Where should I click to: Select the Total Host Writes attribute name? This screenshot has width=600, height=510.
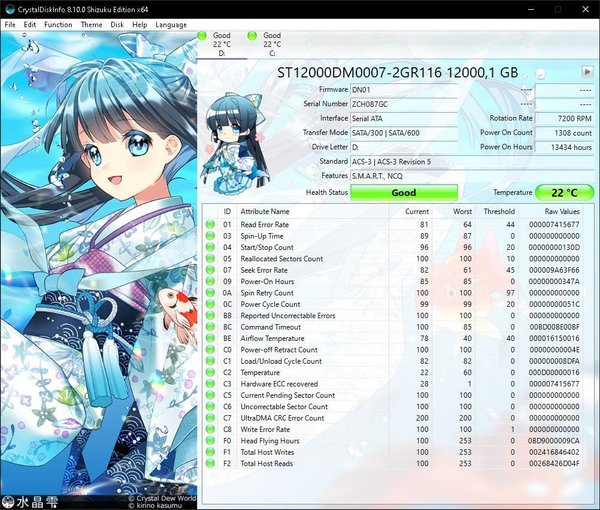(267, 452)
